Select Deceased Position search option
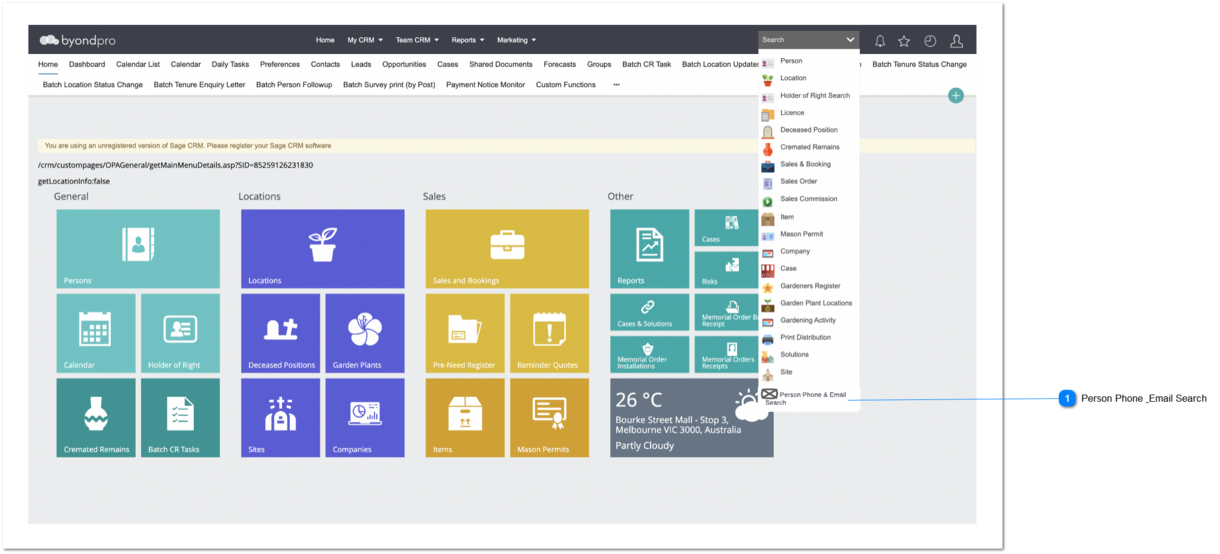Viewport: 1220px width, 554px height. pyautogui.click(x=808, y=130)
